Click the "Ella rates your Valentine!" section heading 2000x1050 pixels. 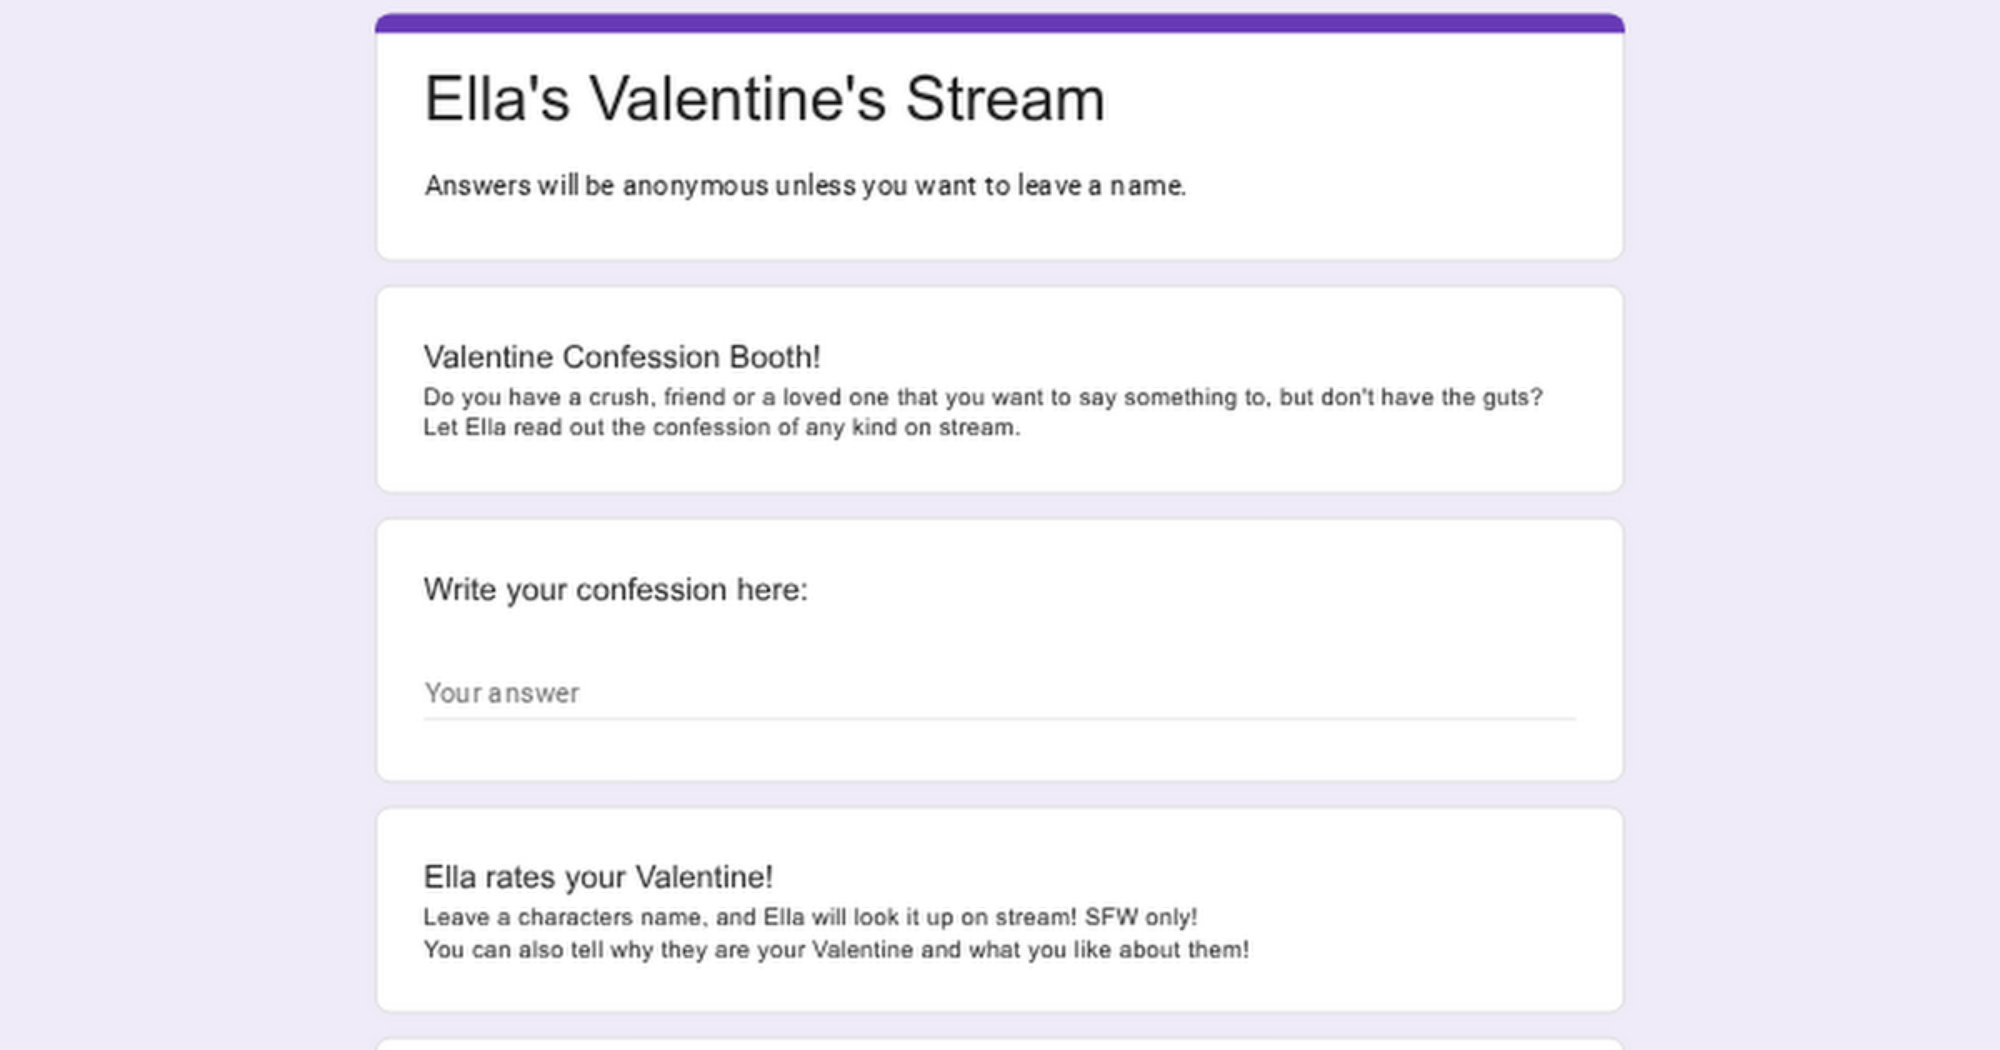click(597, 877)
